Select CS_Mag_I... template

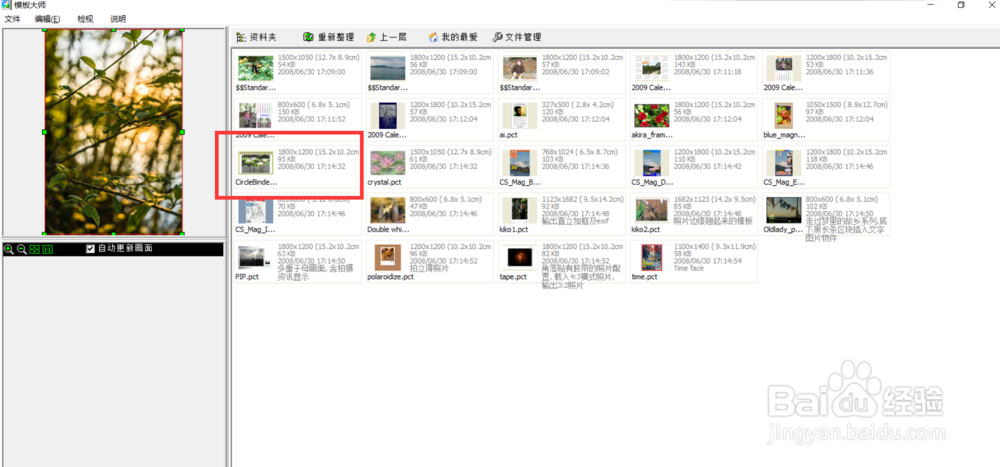(298, 214)
